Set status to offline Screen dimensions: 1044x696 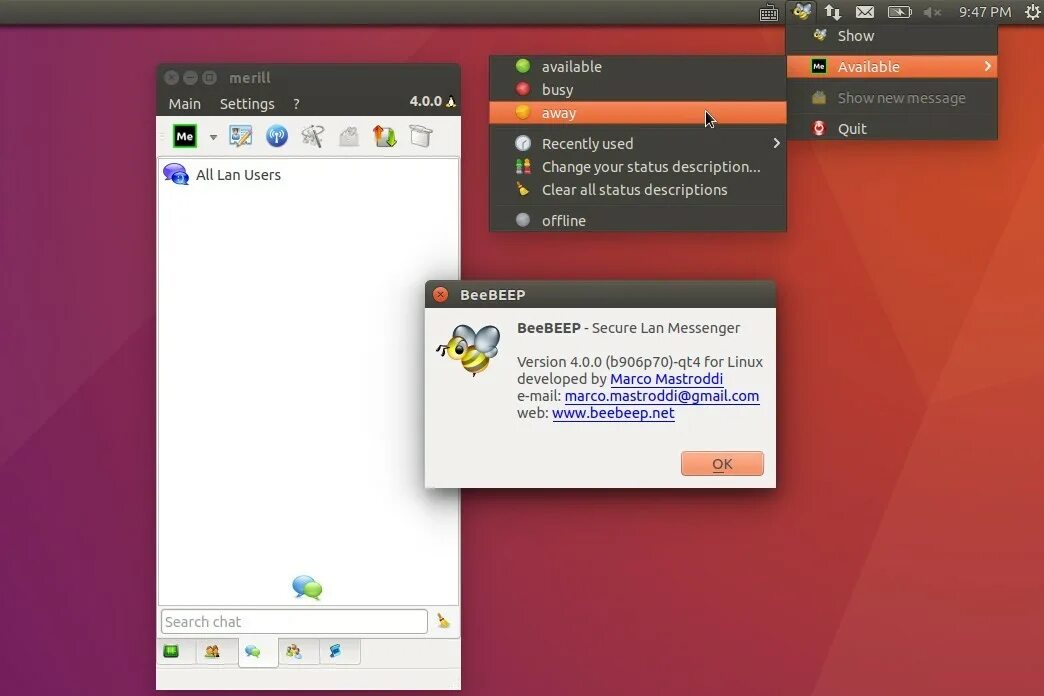coord(638,220)
